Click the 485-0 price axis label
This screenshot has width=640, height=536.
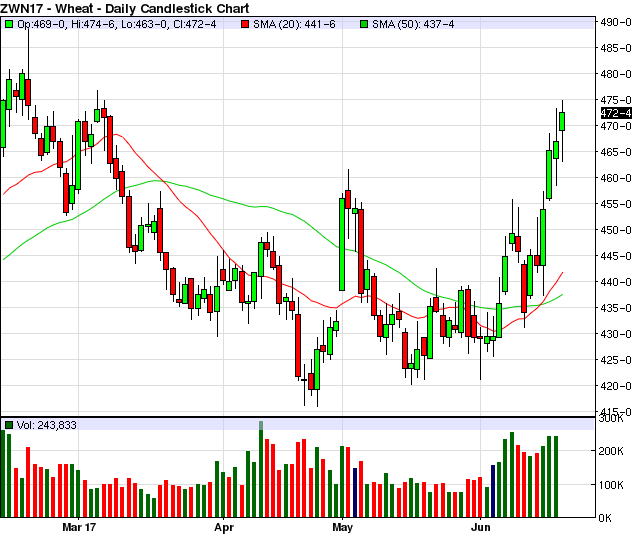616,48
